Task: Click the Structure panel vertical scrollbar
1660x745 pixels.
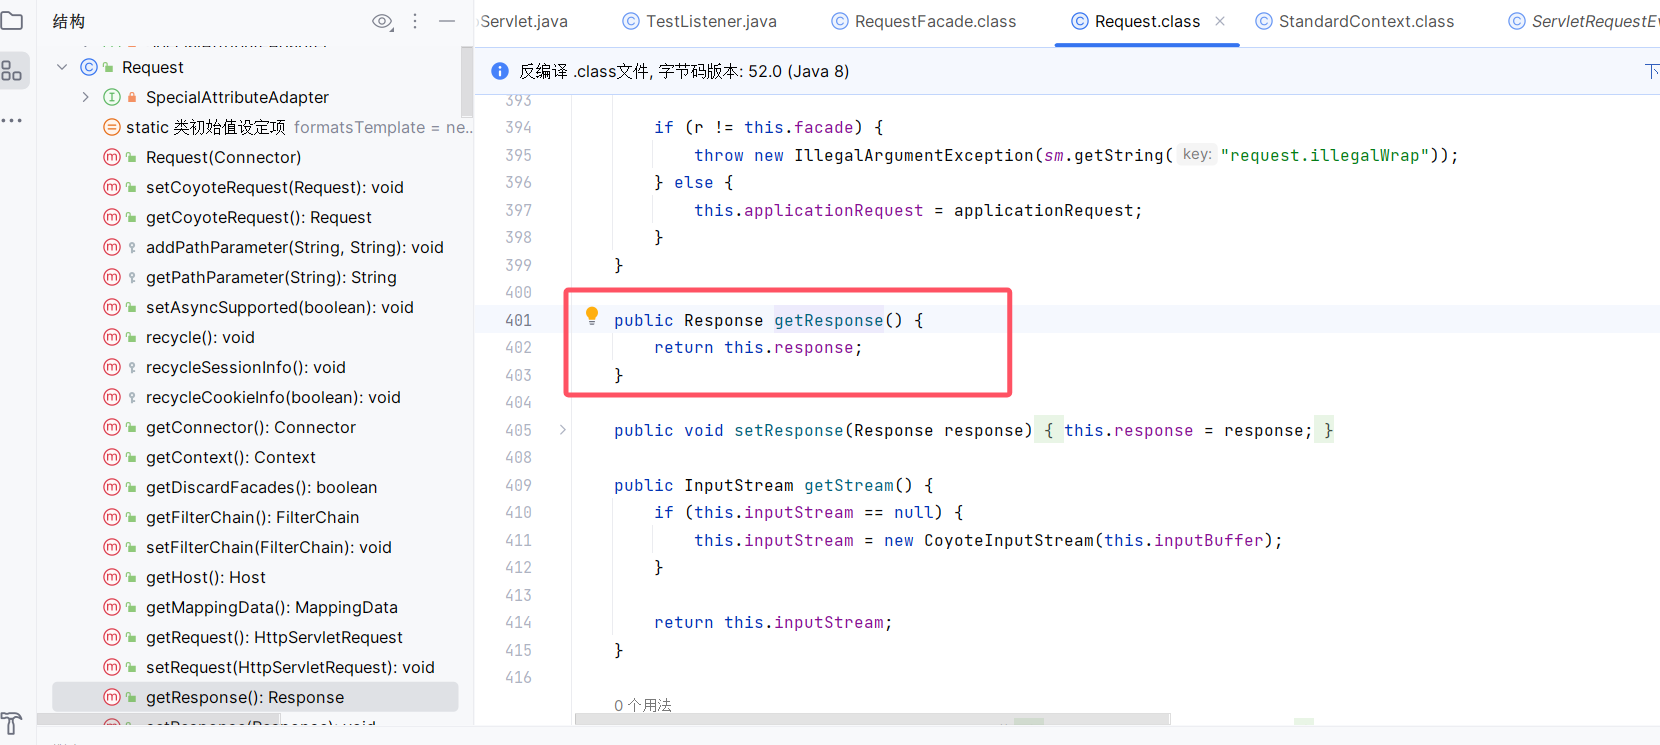Action: 467,82
